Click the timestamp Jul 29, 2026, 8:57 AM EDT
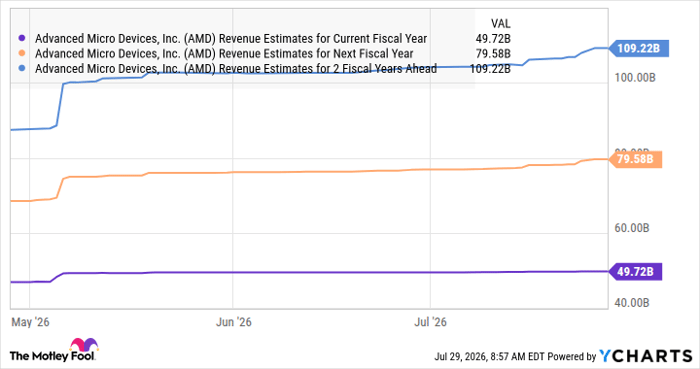This screenshot has height=369, width=700. point(490,357)
